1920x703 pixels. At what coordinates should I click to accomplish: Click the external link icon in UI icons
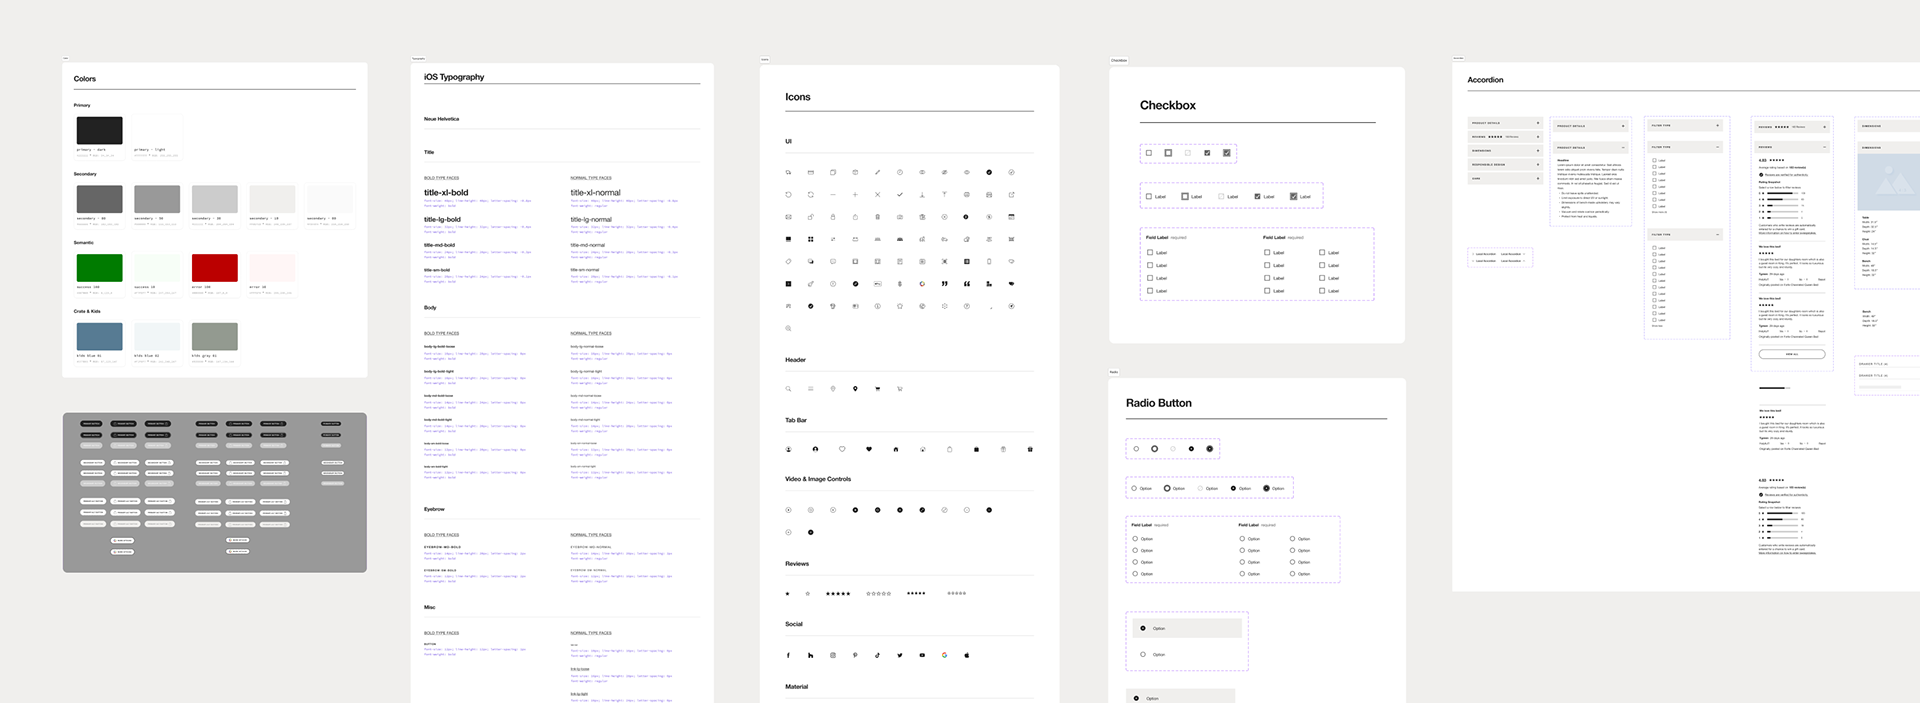[1011, 194]
